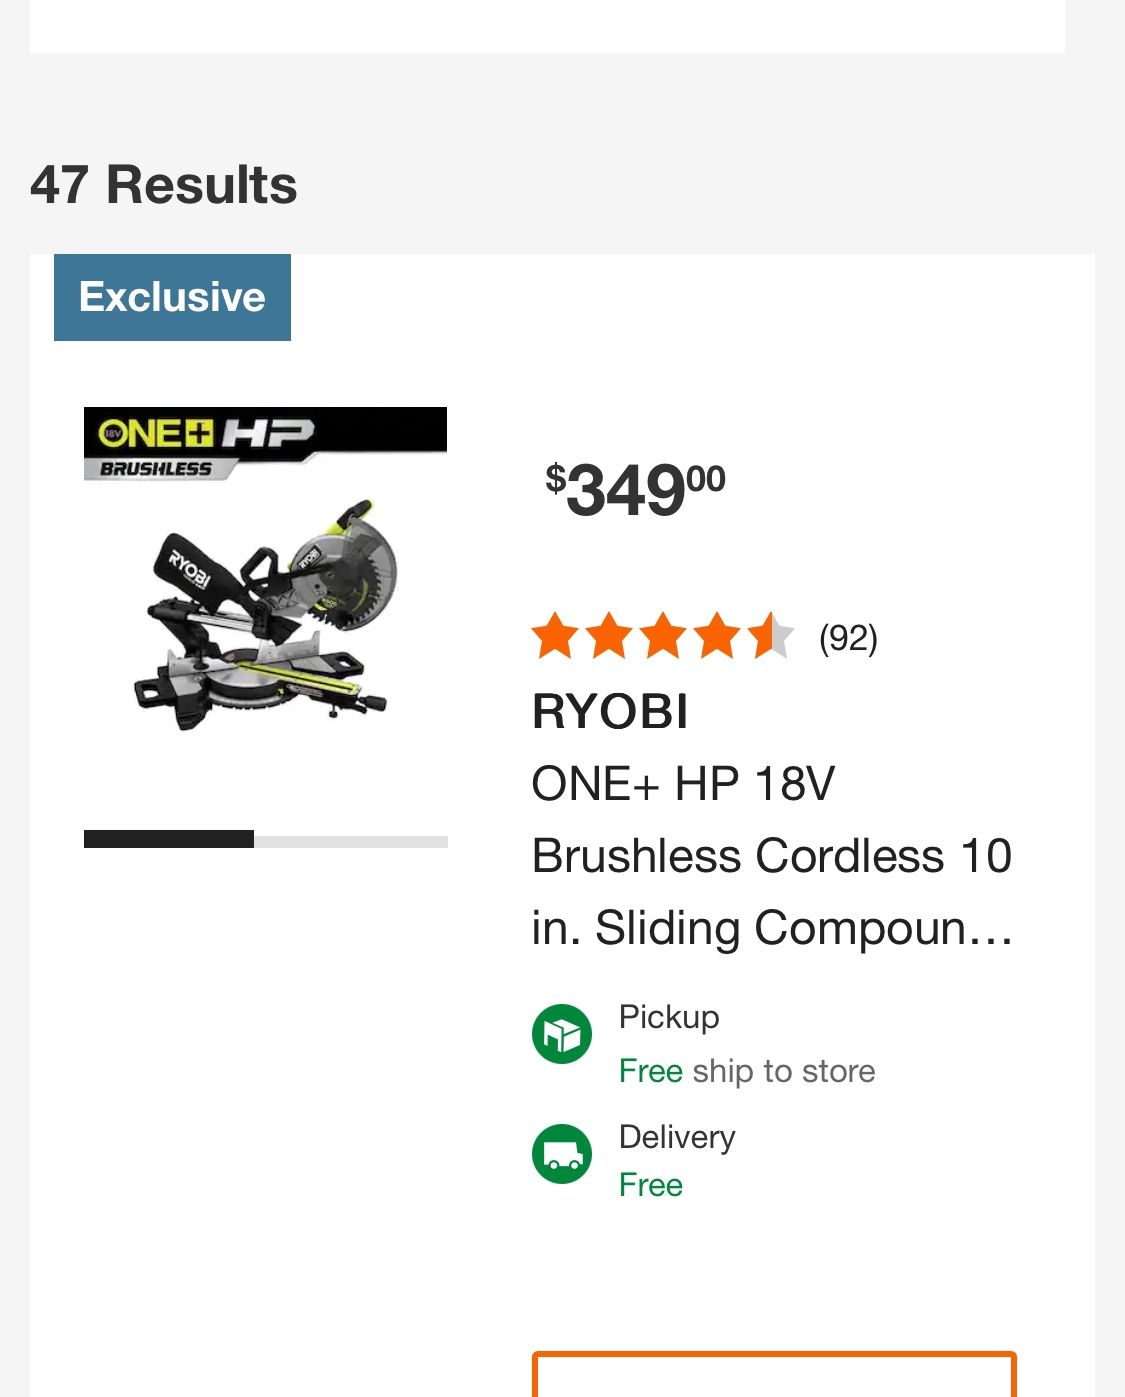1125x1397 pixels.
Task: Click the green Pickup box icon
Action: click(562, 1035)
